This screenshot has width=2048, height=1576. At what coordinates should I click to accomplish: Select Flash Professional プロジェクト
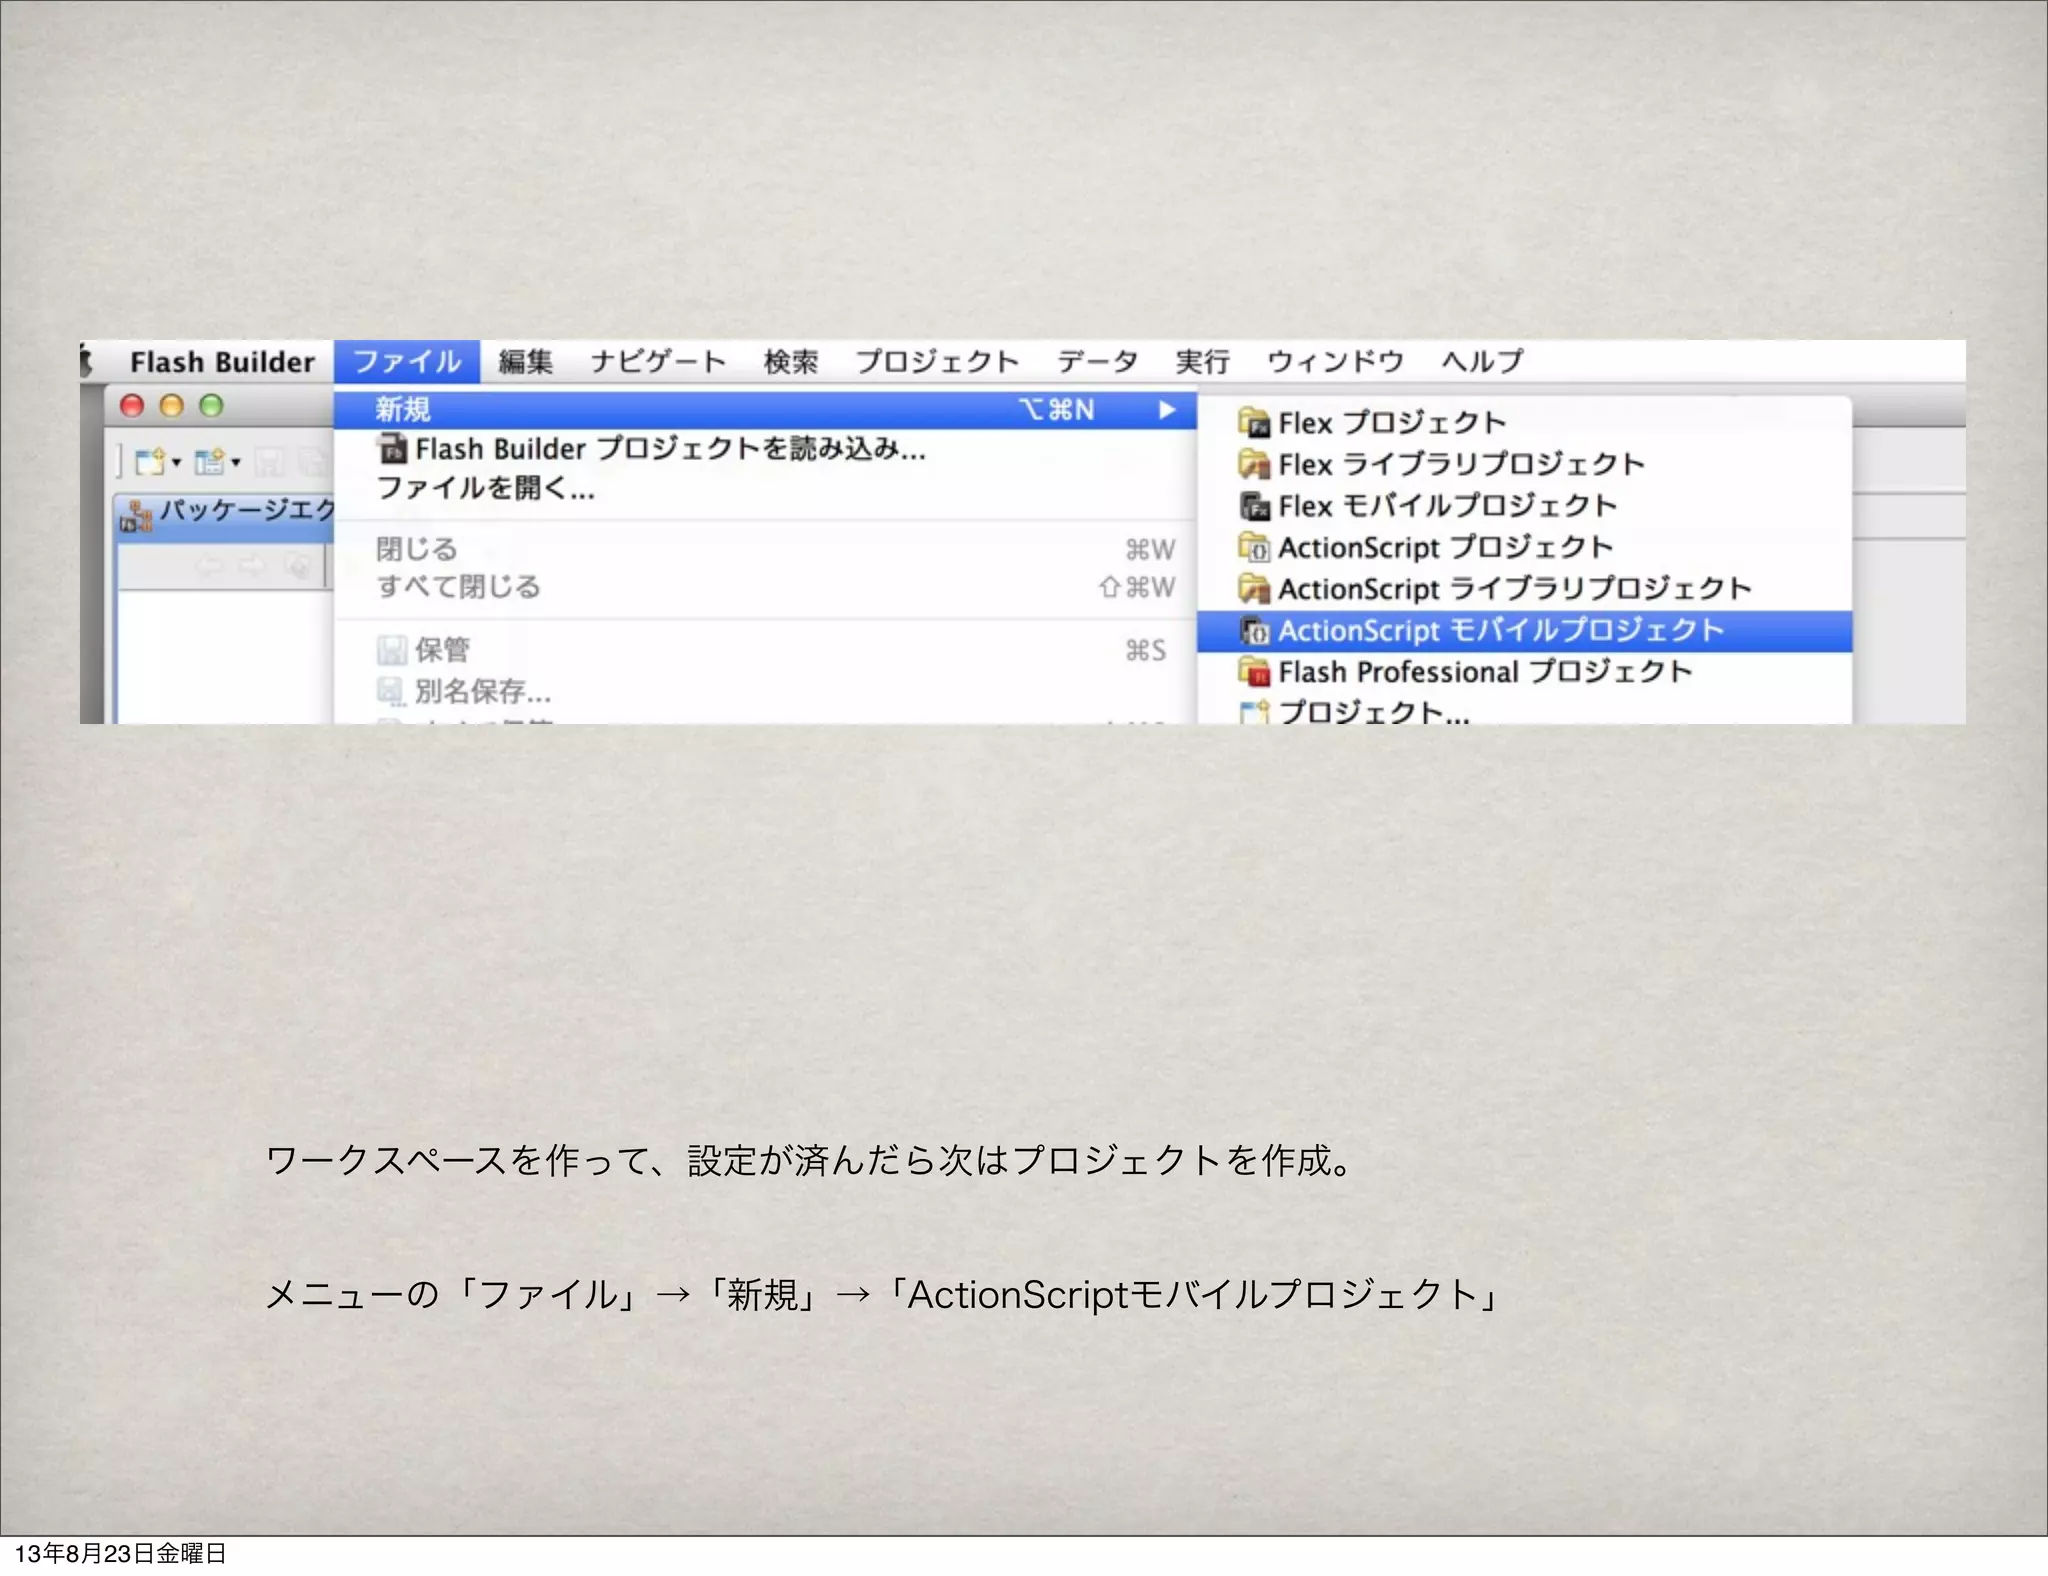(1524, 672)
